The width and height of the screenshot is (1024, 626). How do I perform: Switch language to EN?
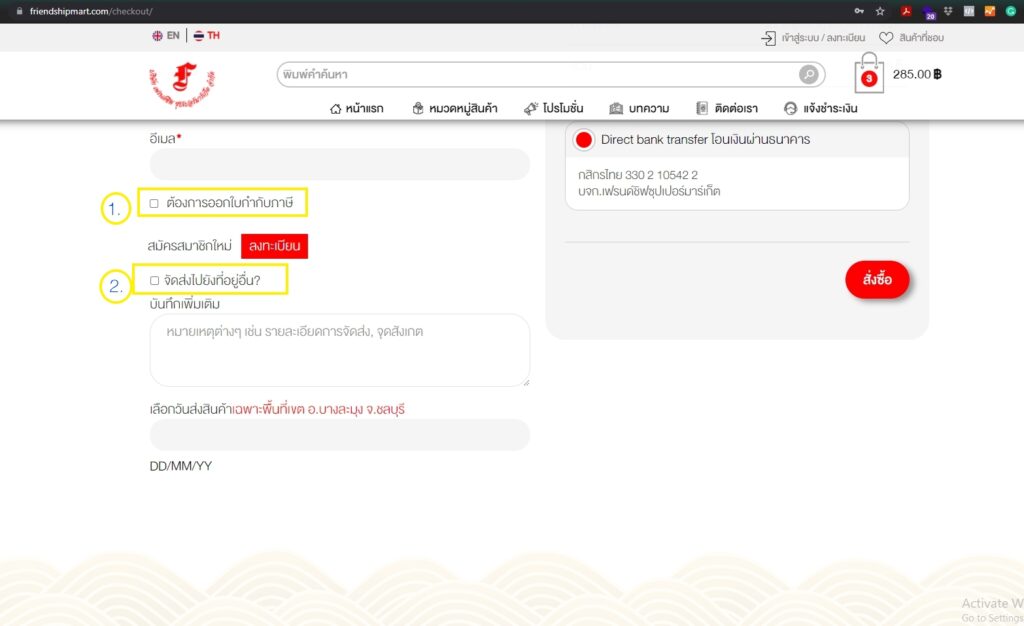(x=166, y=36)
